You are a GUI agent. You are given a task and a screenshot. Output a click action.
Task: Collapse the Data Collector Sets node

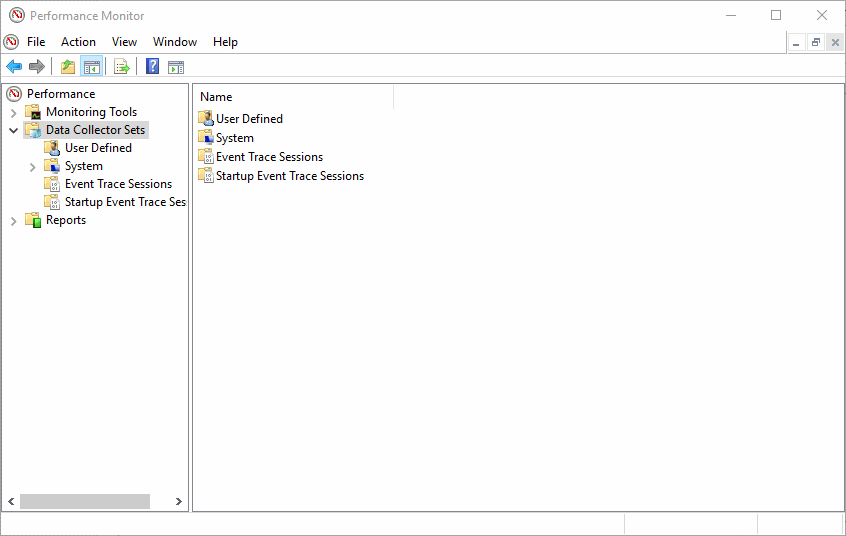pos(14,130)
